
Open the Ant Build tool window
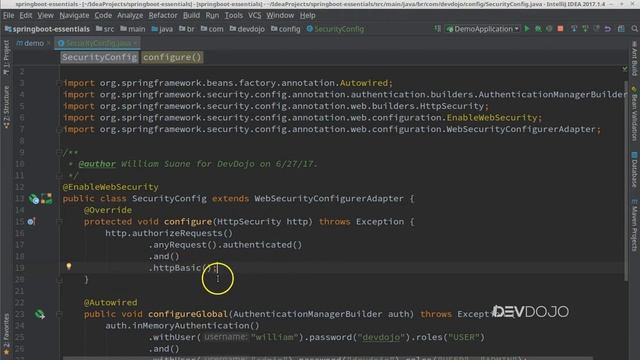click(634, 58)
